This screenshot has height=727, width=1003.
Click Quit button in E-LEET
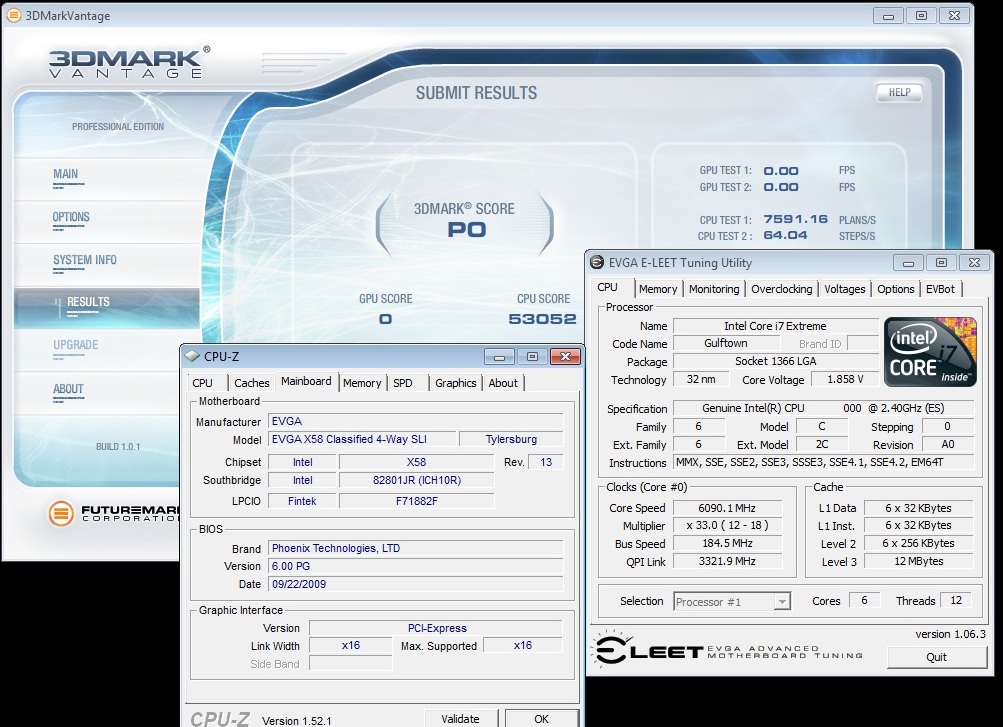click(936, 657)
